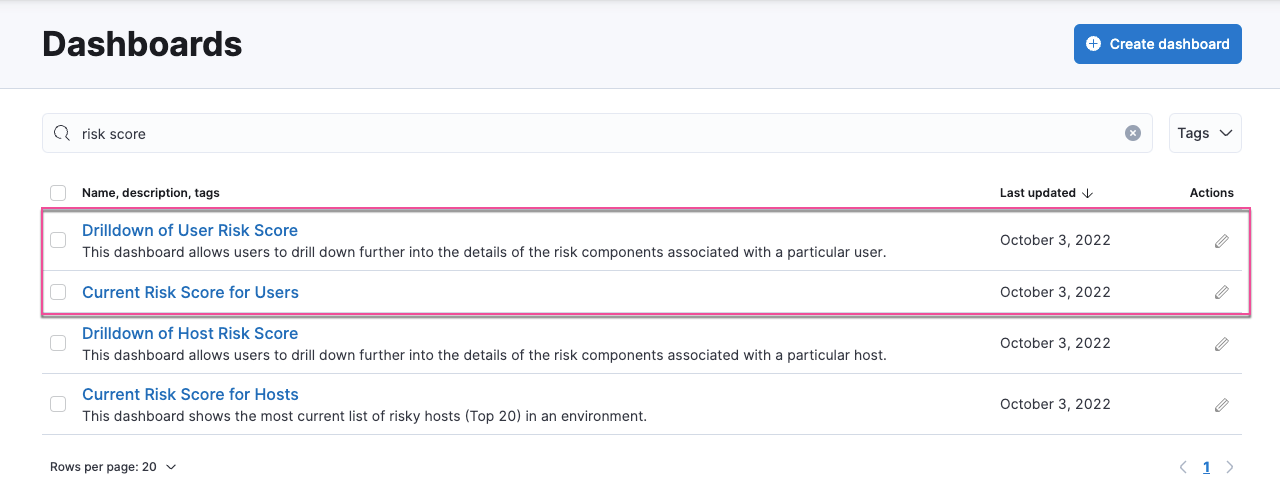This screenshot has height=492, width=1280.
Task: Click the search magnifier icon
Action: coord(62,133)
